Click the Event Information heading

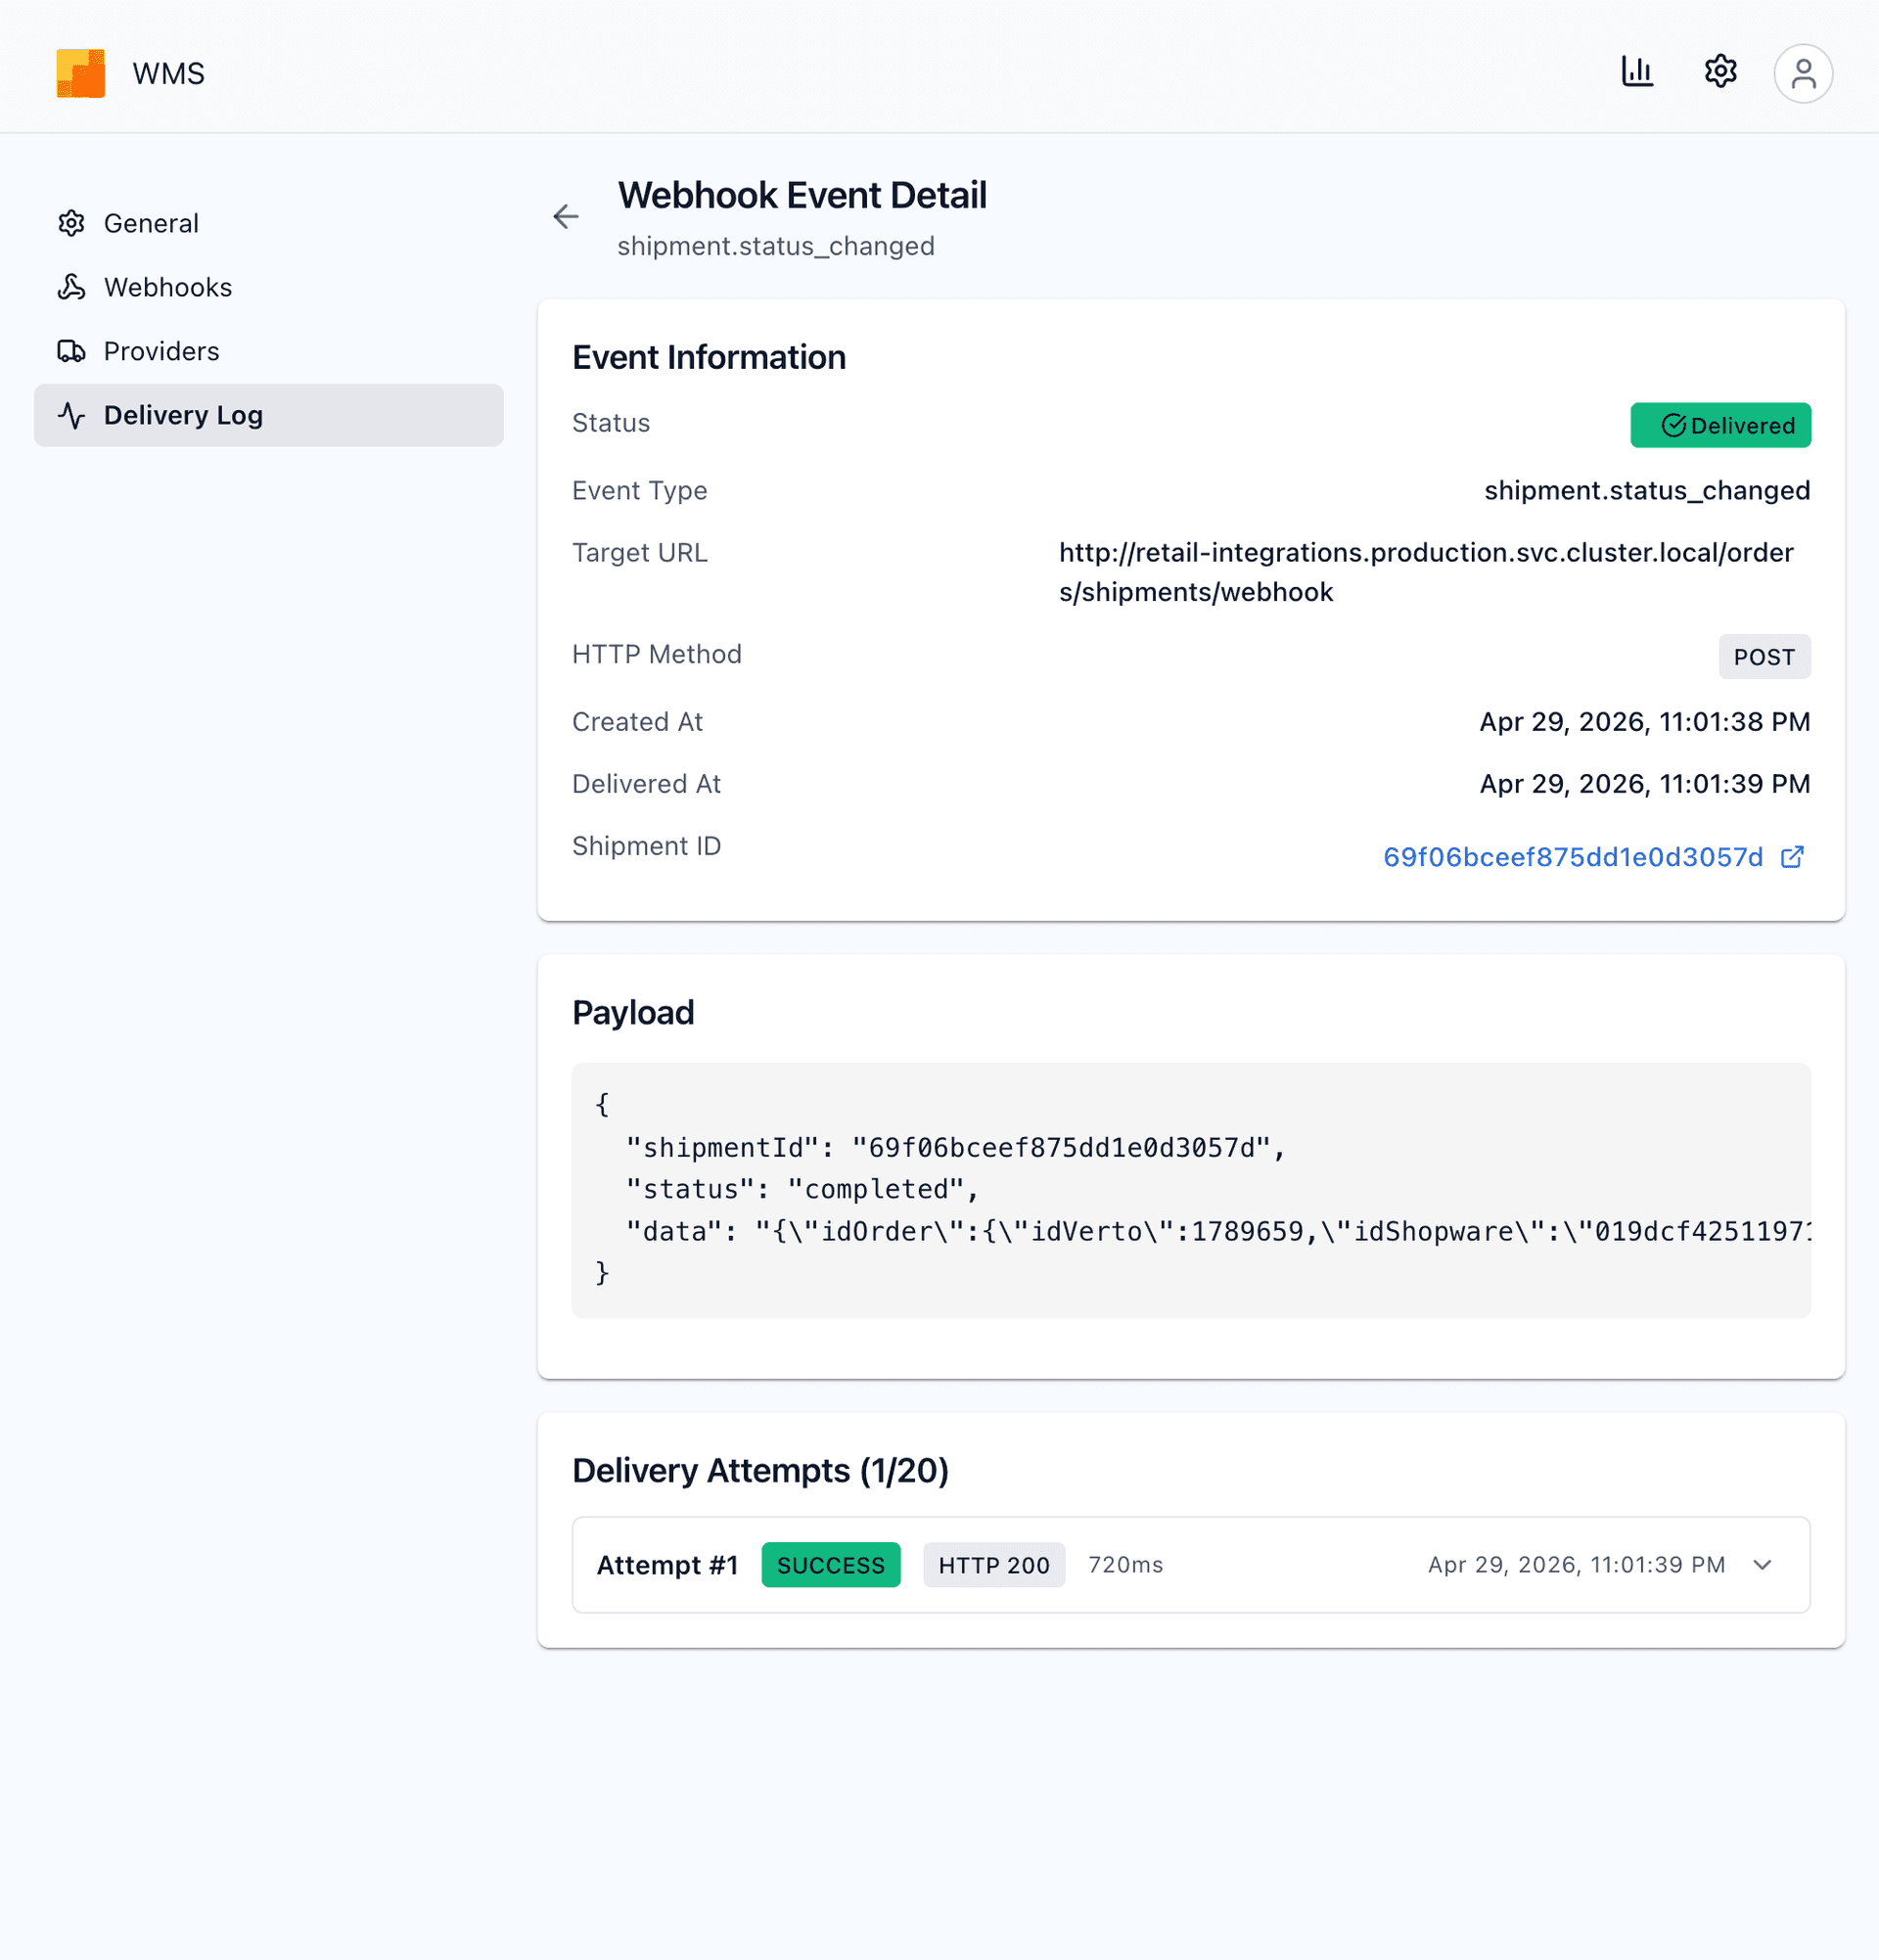(708, 357)
